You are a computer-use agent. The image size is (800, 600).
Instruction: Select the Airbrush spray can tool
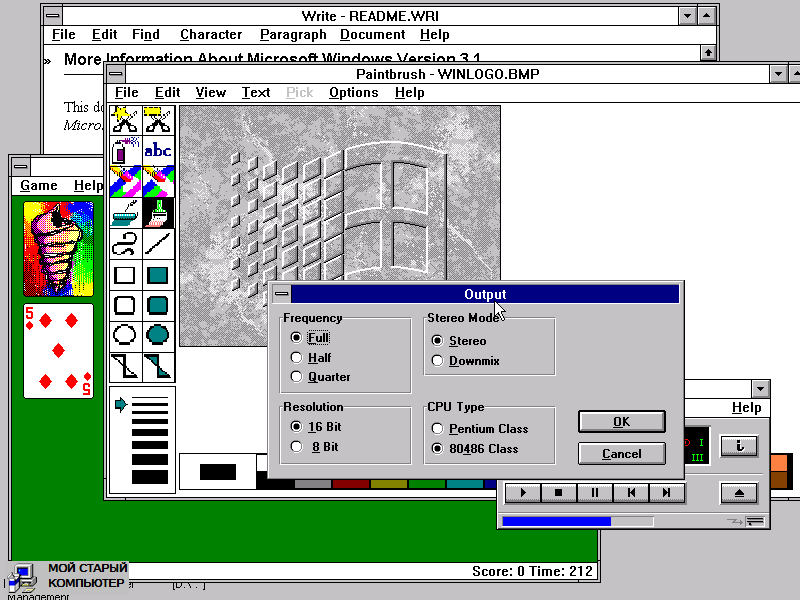tap(125, 152)
